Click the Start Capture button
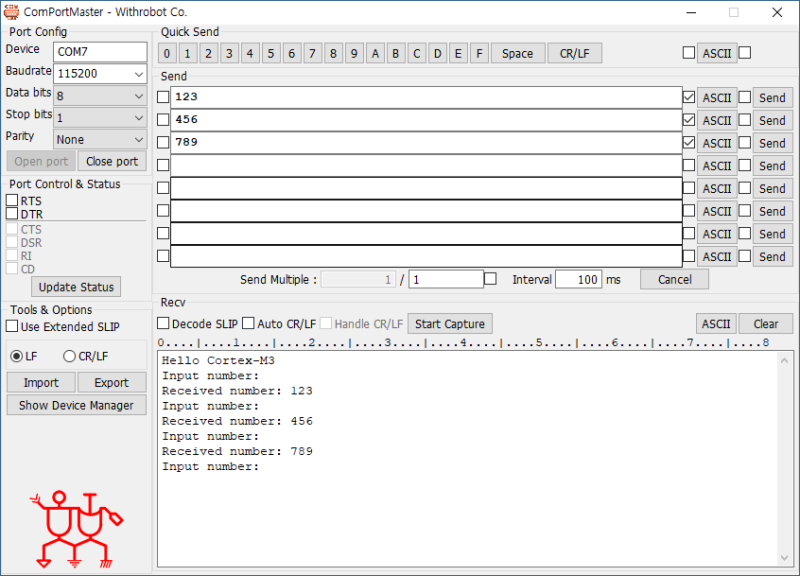Image resolution: width=800 pixels, height=576 pixels. [450, 324]
